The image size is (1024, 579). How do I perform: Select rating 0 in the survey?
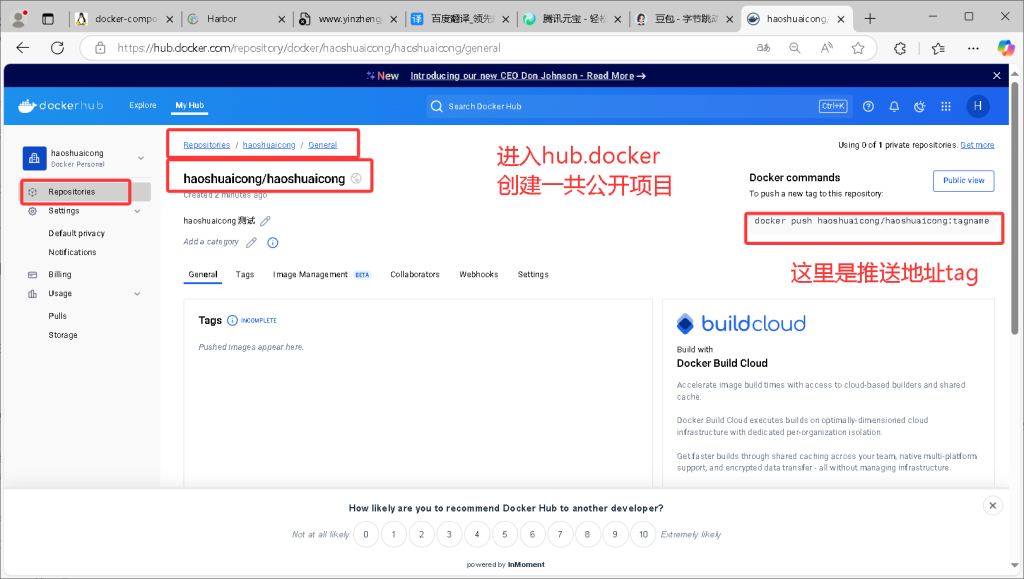coord(367,535)
